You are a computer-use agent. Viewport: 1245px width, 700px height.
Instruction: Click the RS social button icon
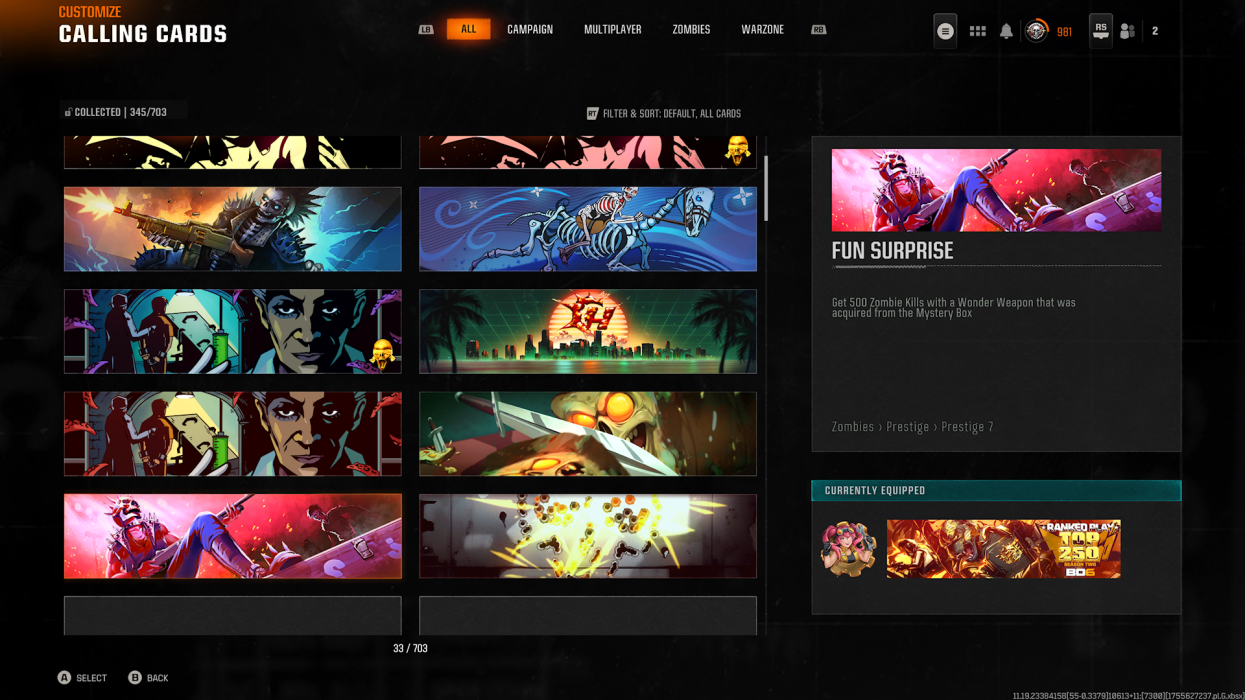1100,31
